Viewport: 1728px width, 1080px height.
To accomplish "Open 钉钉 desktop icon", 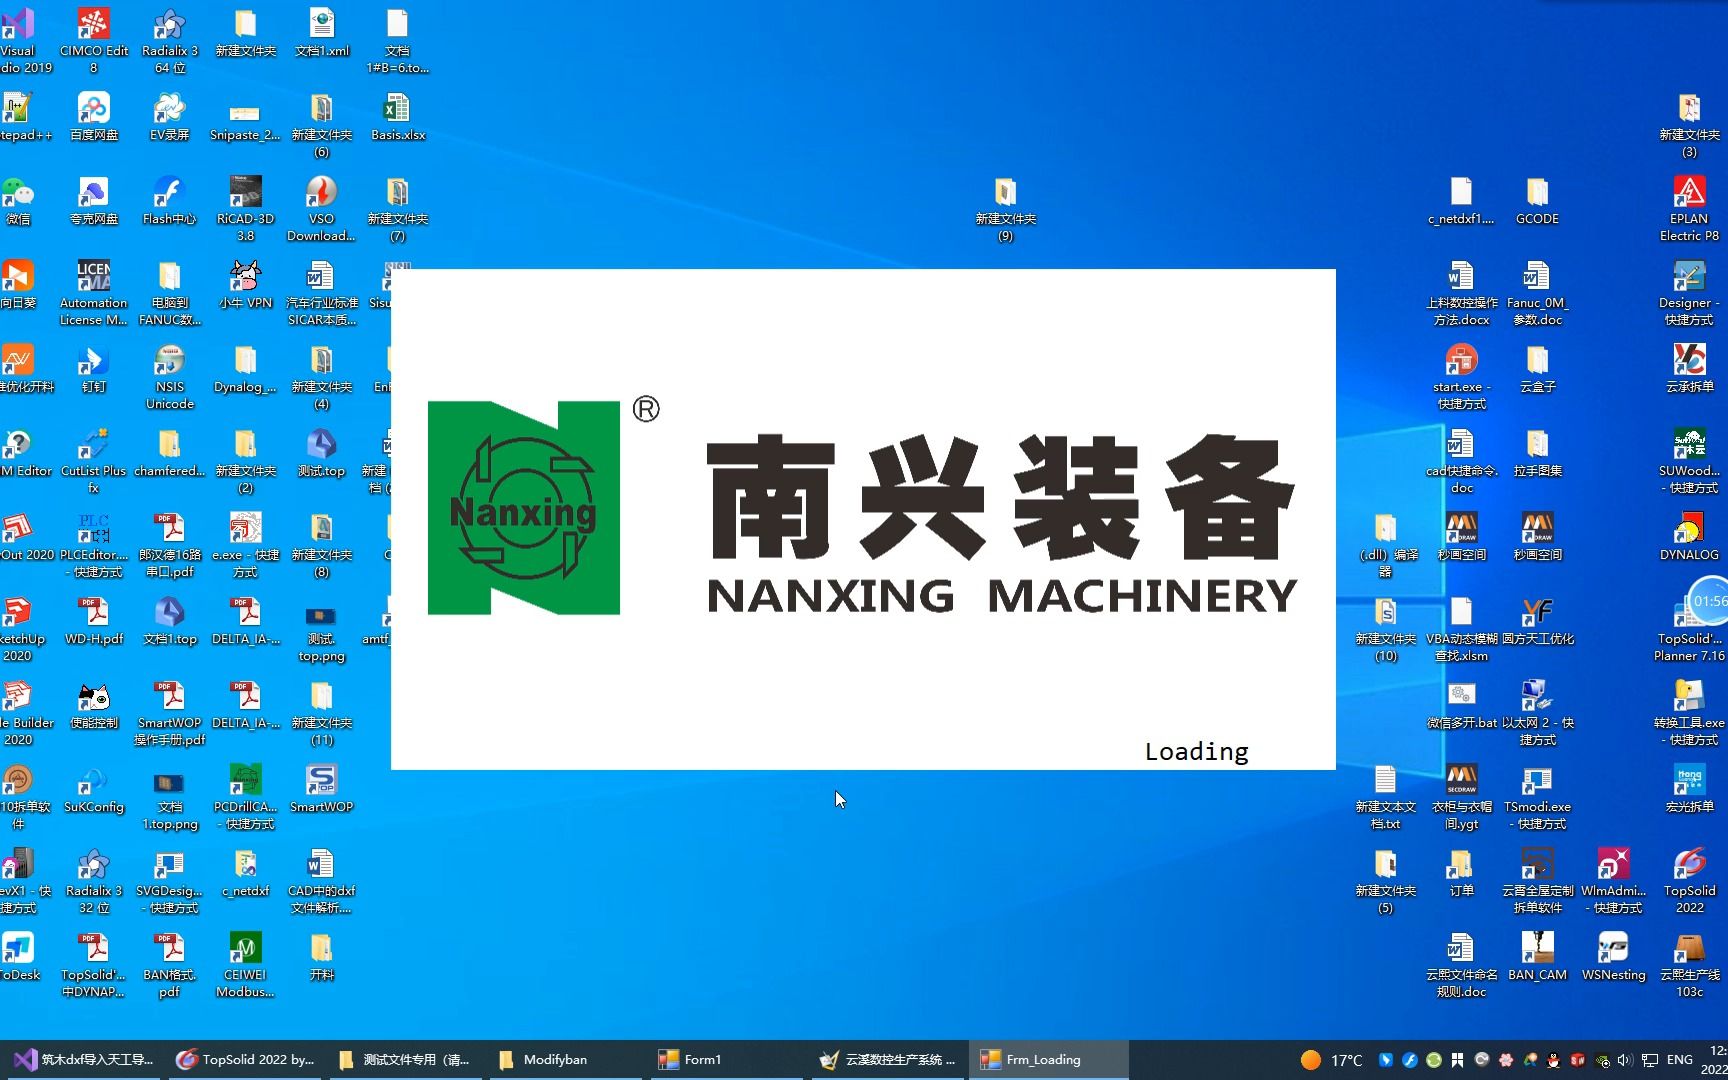I will (x=94, y=368).
